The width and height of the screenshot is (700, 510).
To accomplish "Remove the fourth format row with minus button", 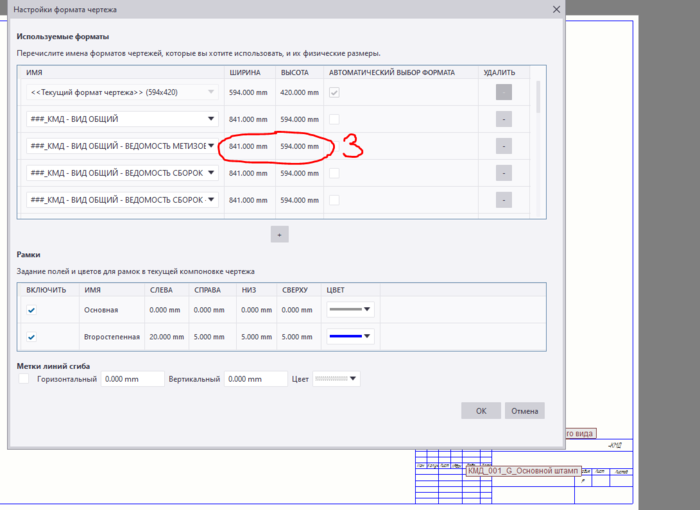I will pos(504,173).
